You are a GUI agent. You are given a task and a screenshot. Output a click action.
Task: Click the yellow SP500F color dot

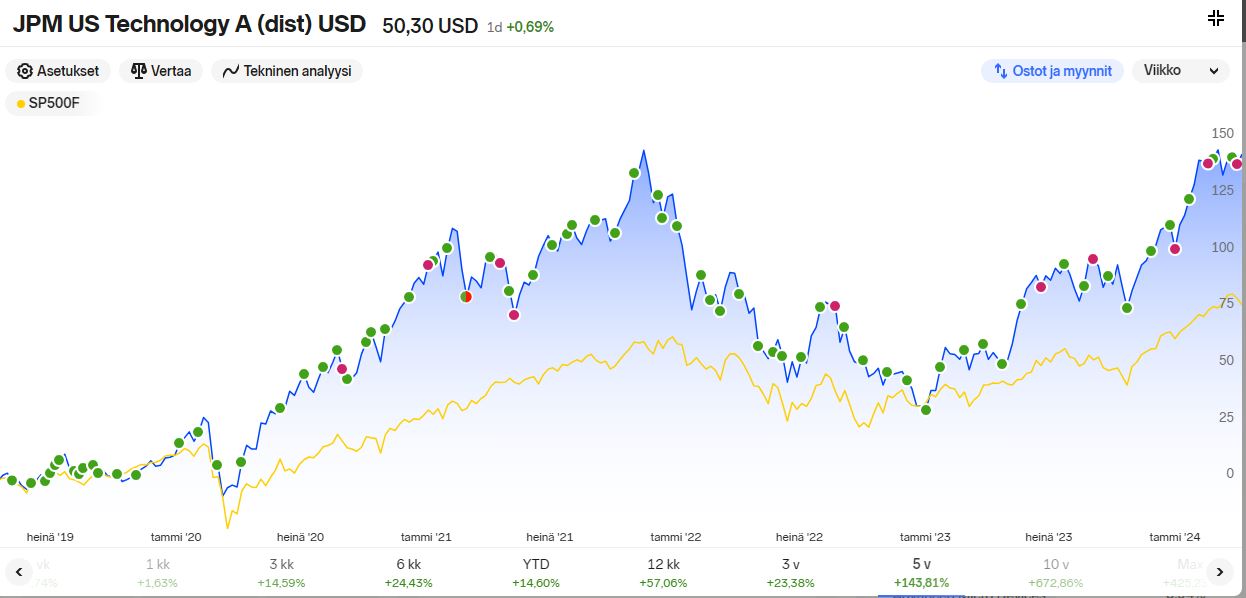click(x=21, y=103)
